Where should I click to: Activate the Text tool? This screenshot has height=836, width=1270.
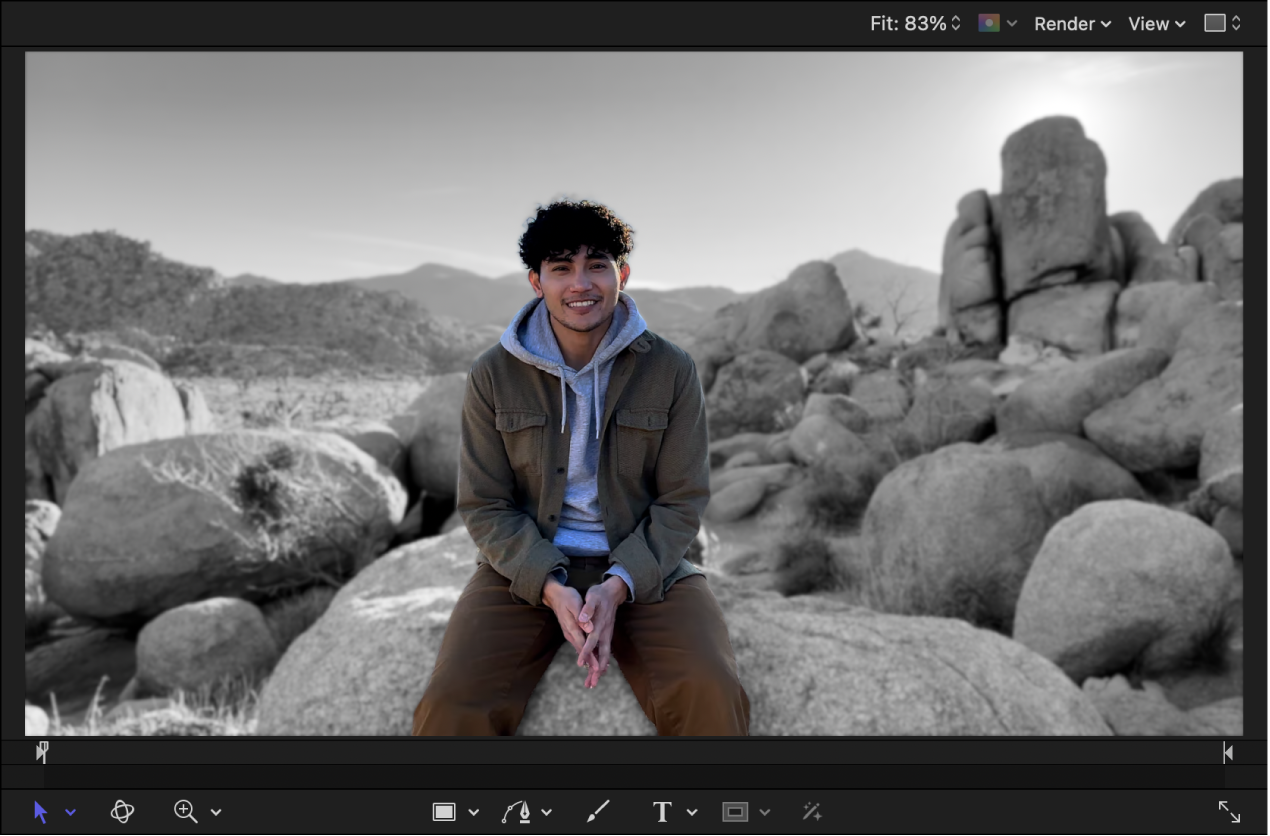[x=661, y=811]
